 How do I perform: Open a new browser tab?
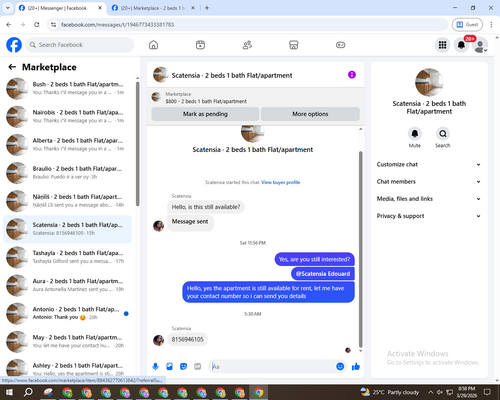[x=207, y=8]
